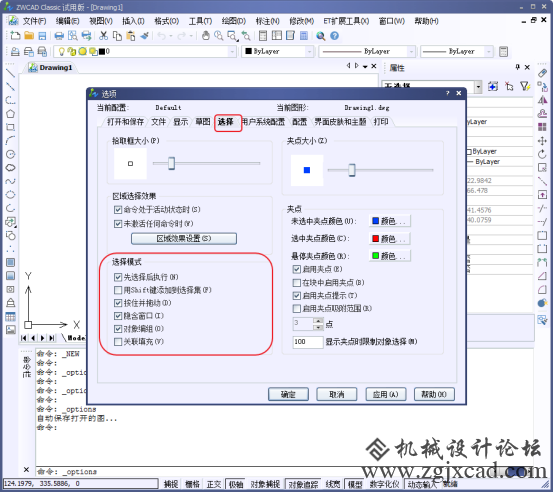Screen dimensions: 554x492
Task: Click the Pan hand icon
Action: point(206,36)
